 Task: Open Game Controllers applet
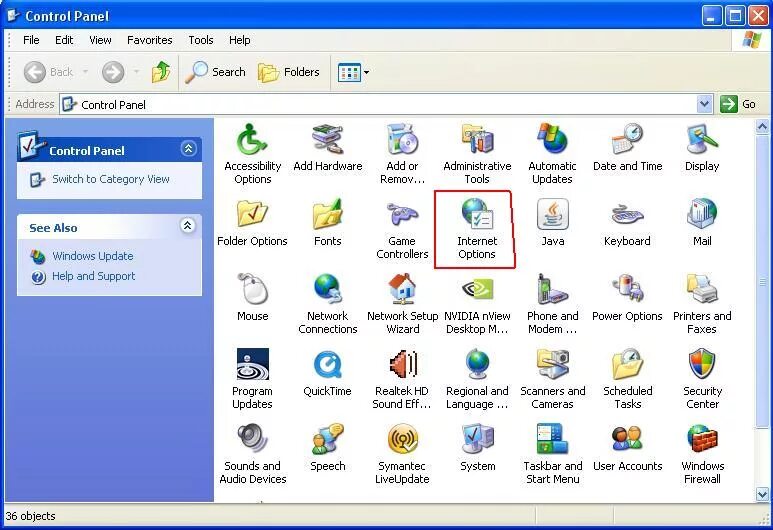tap(402, 229)
